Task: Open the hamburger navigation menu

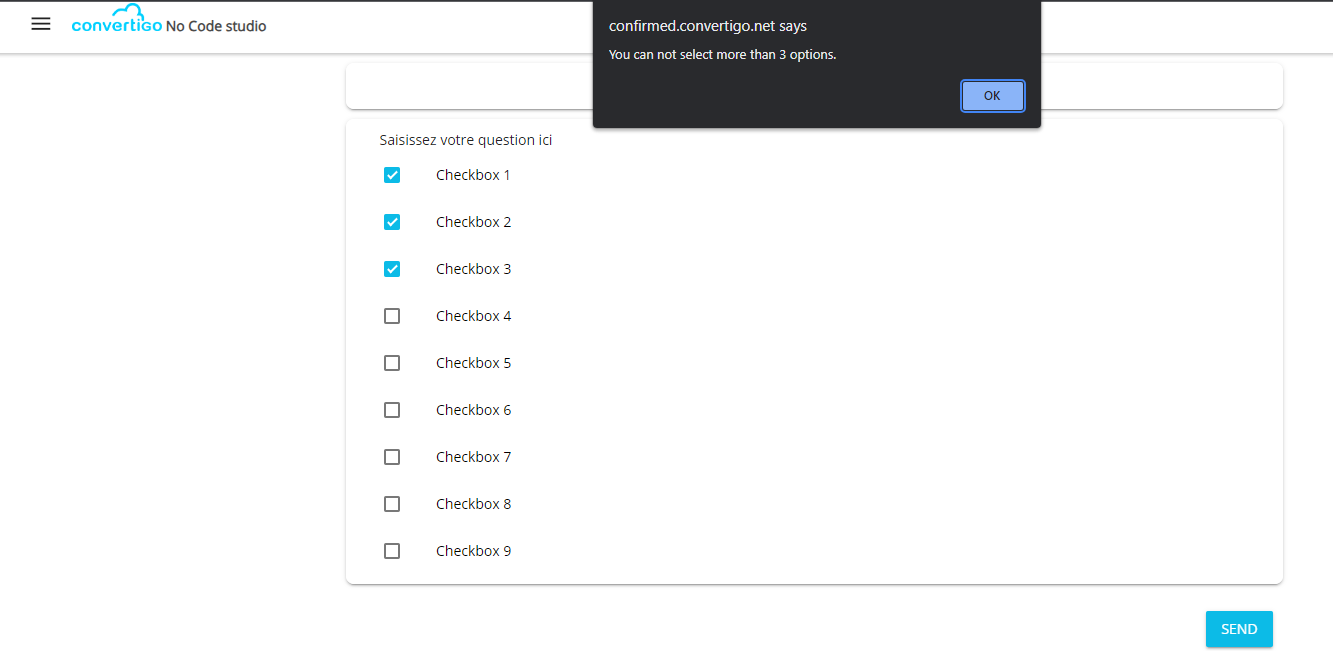Action: click(41, 25)
